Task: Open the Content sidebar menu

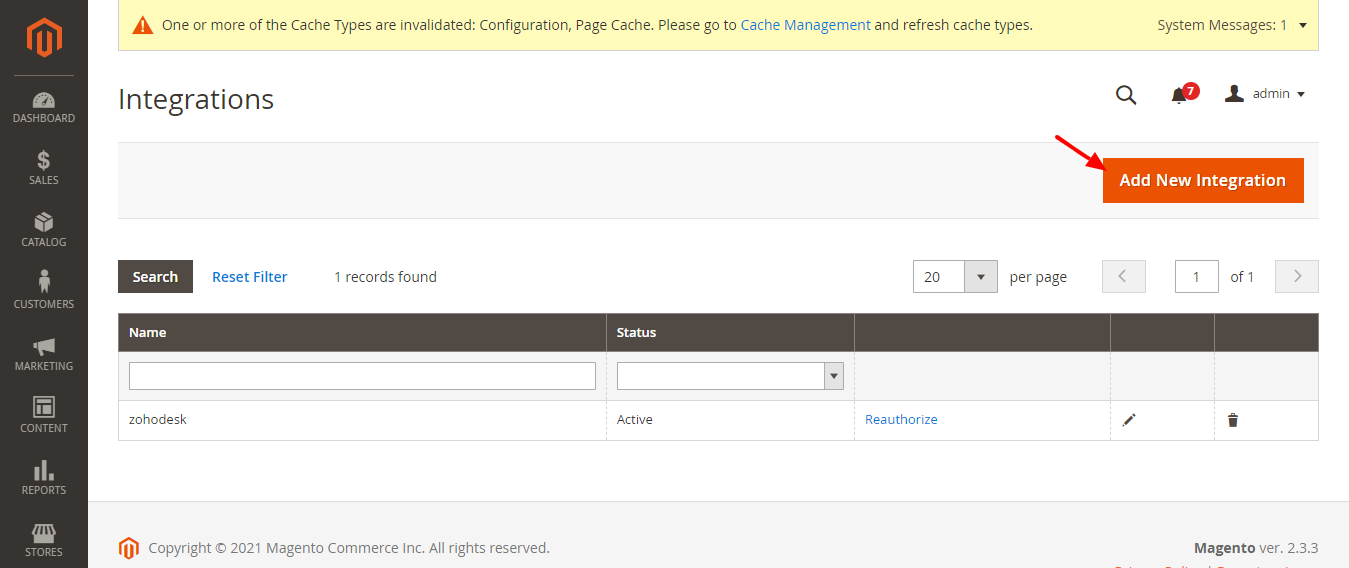Action: coord(44,415)
